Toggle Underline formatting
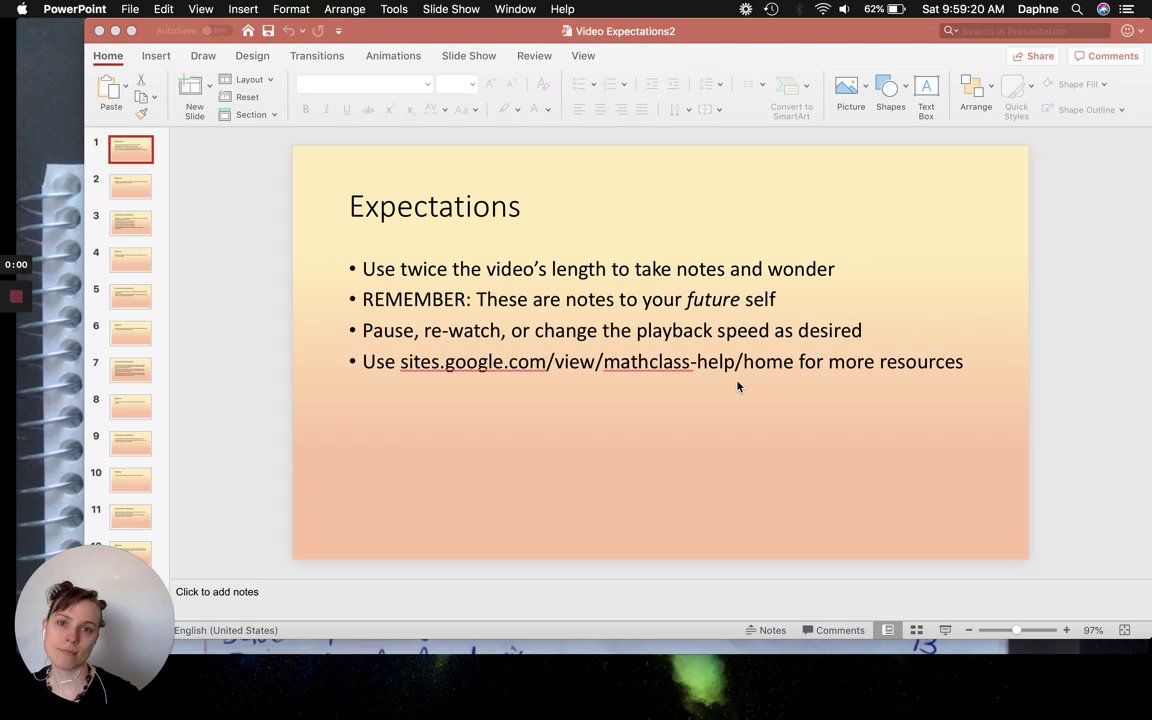1152x720 pixels. (x=347, y=109)
